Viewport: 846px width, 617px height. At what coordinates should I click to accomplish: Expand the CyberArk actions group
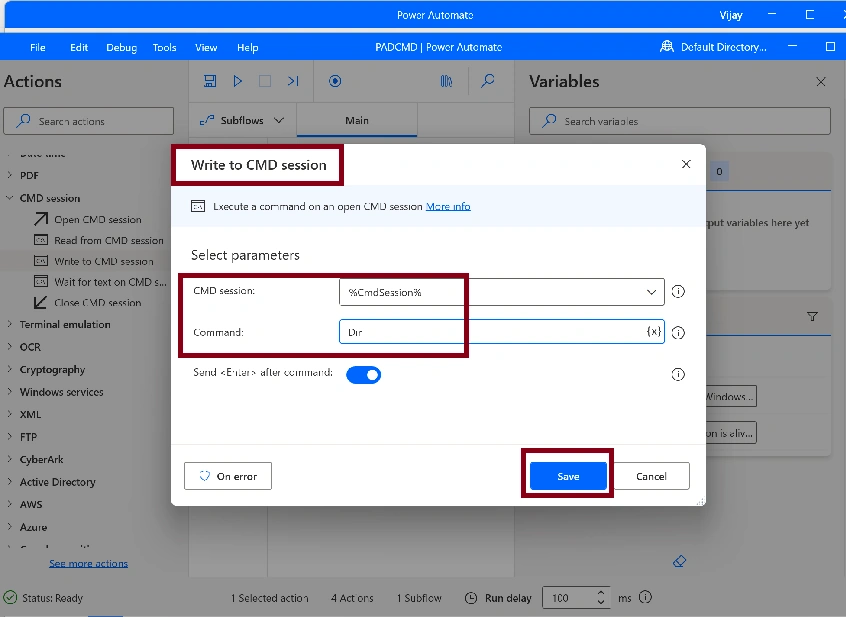point(9,459)
